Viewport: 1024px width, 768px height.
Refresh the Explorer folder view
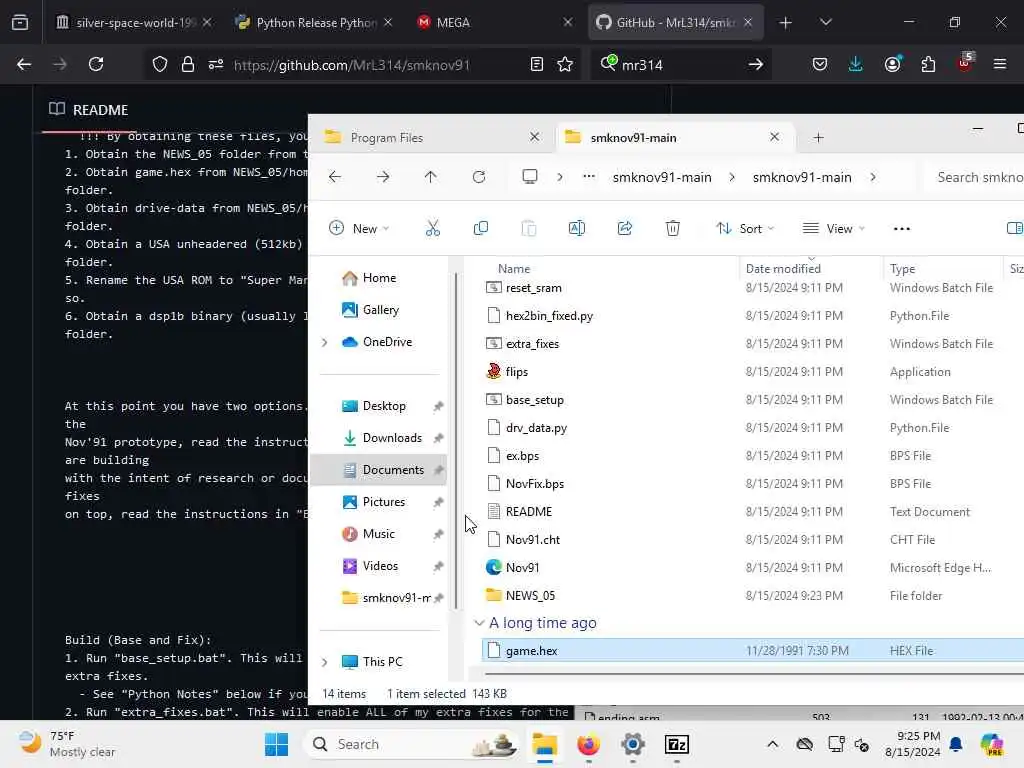(x=479, y=177)
